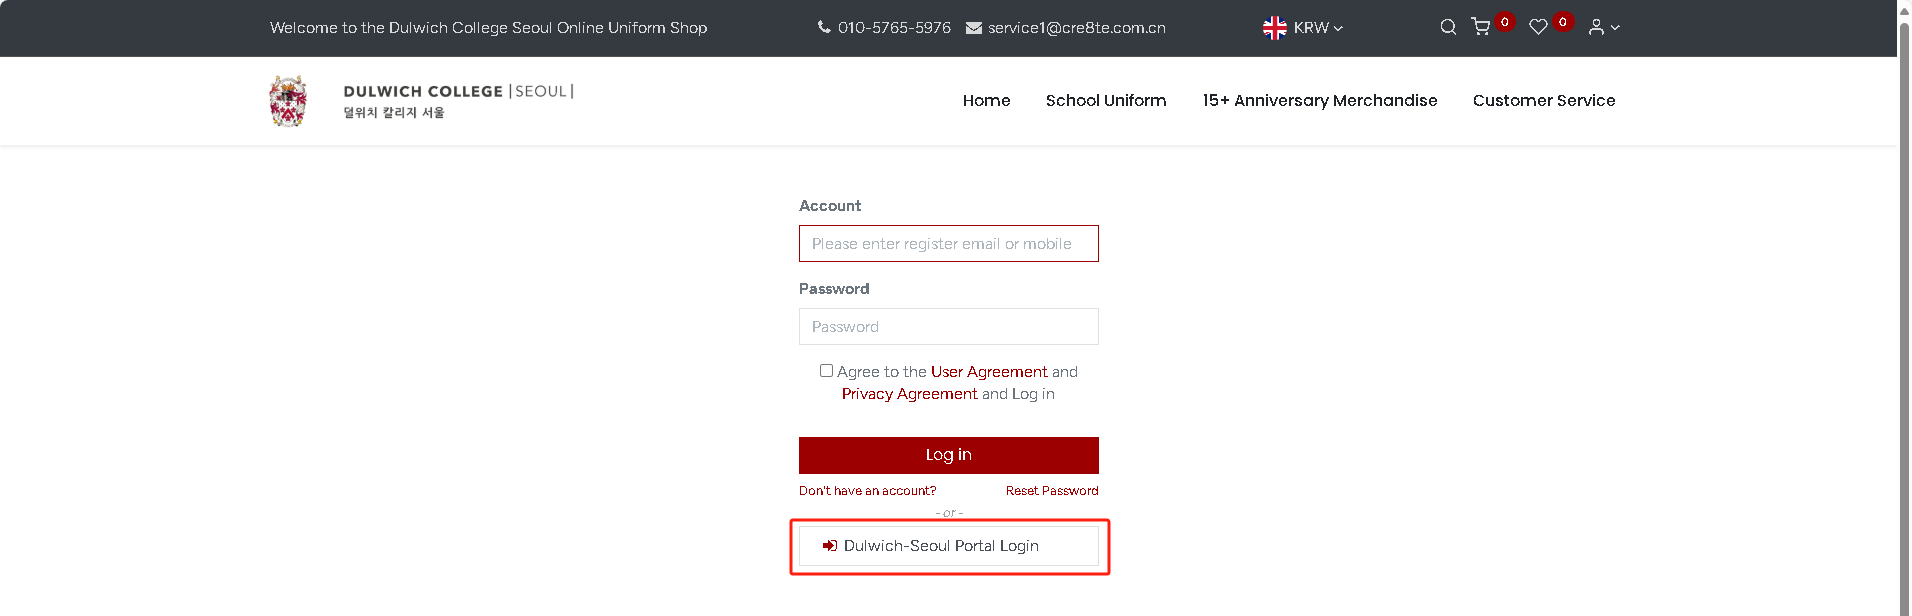Click the Dulwich College crest logo

(288, 101)
